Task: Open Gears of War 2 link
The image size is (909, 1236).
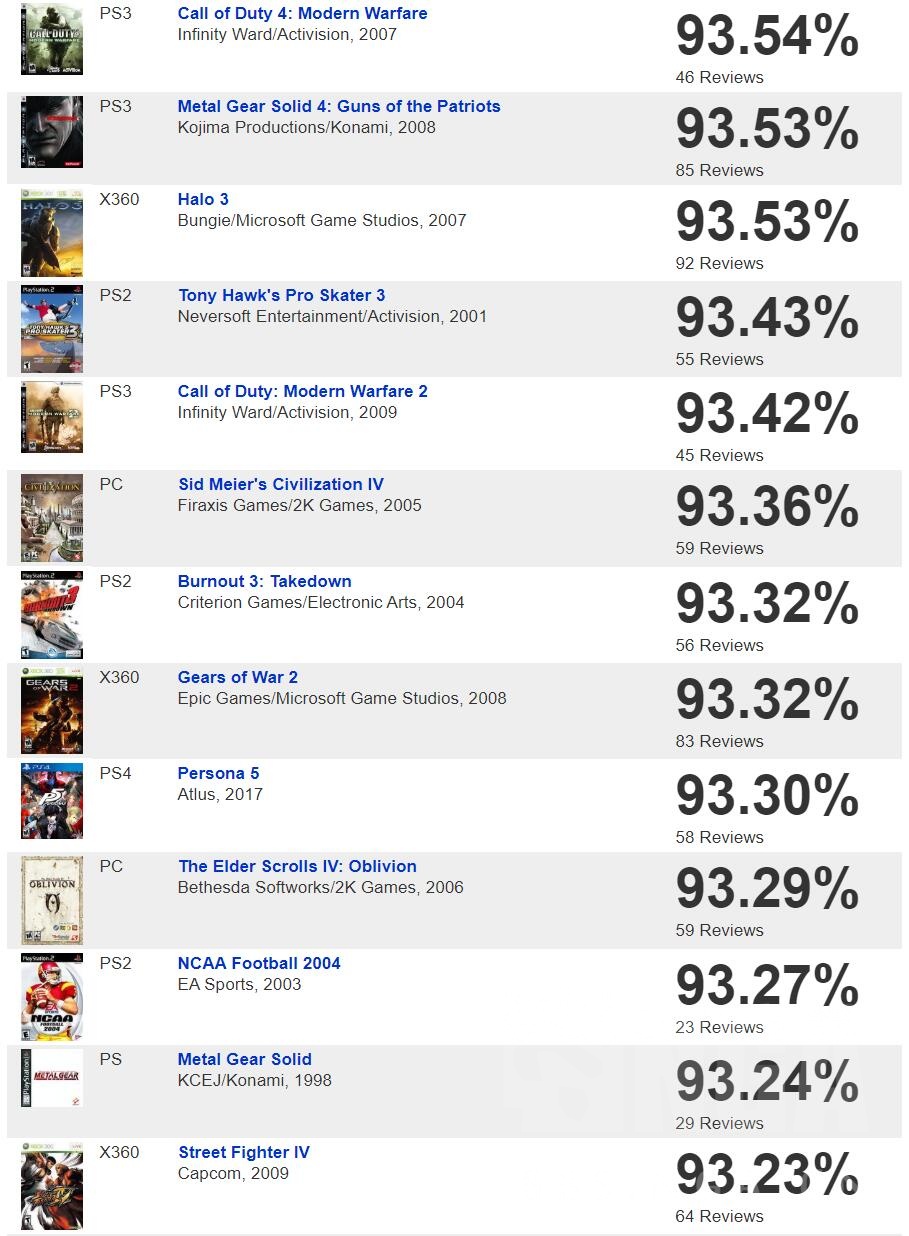Action: [238, 677]
